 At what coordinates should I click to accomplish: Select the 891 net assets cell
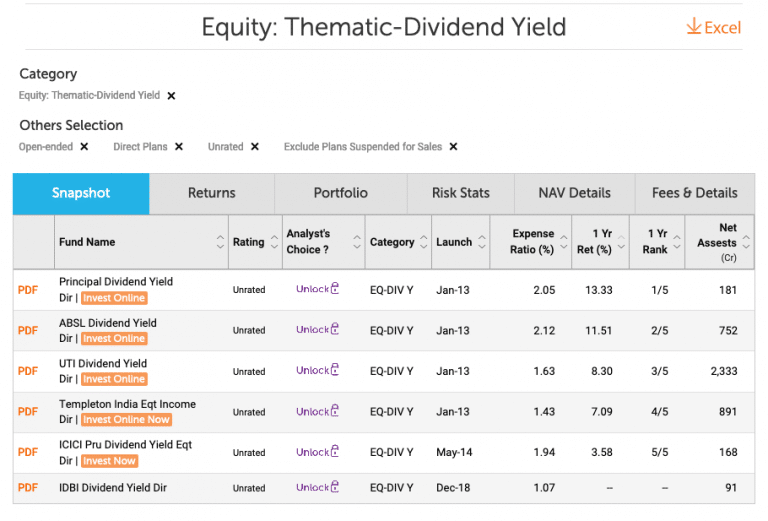pos(728,412)
